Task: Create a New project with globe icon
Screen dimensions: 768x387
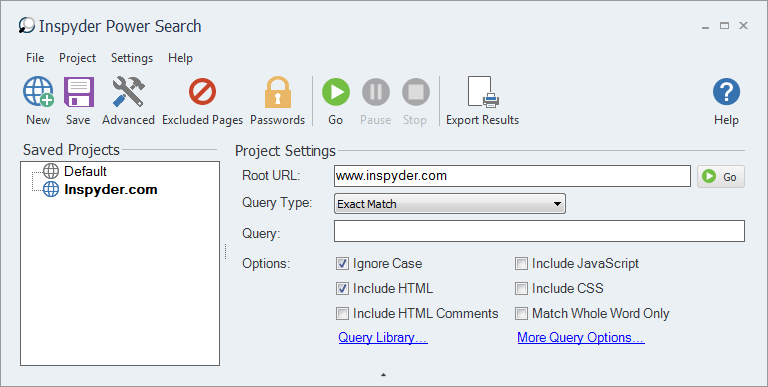Action: [38, 101]
